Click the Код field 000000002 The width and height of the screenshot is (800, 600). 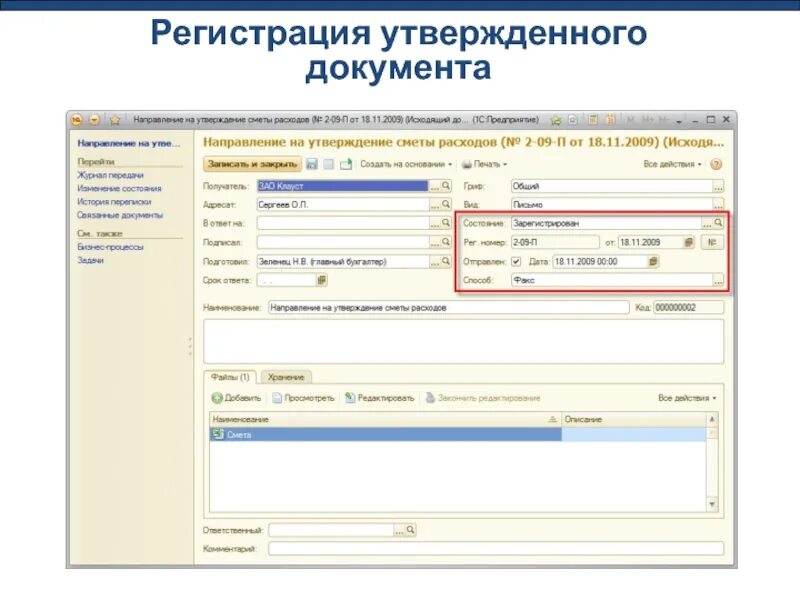click(x=688, y=308)
